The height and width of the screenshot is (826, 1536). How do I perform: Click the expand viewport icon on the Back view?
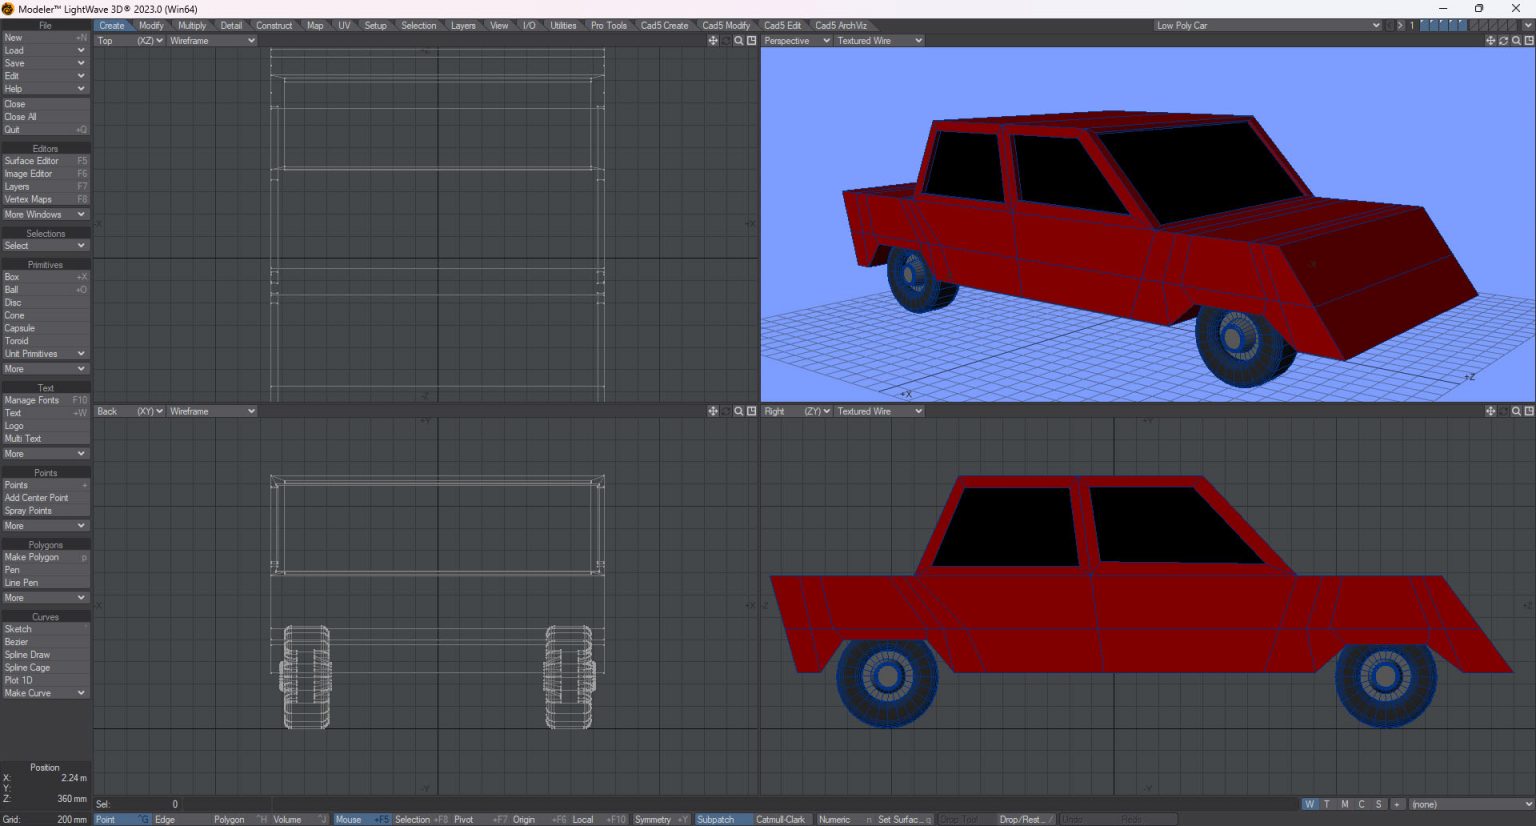(x=752, y=410)
